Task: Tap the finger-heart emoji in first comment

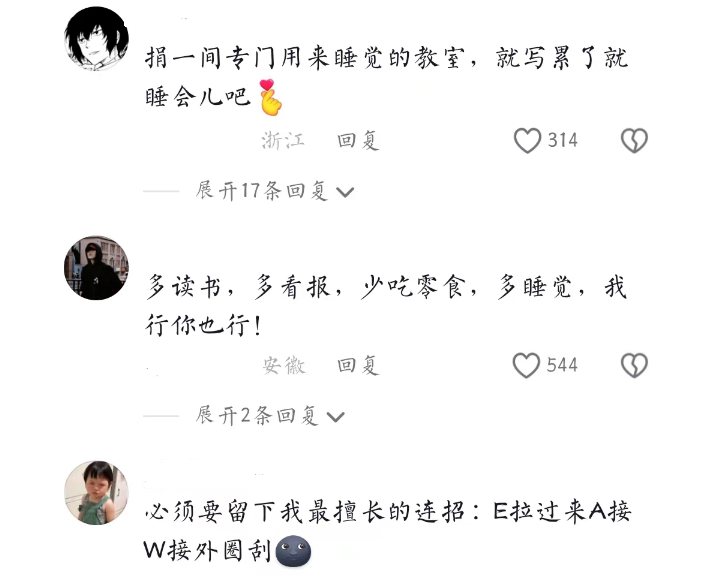Action: coord(270,97)
